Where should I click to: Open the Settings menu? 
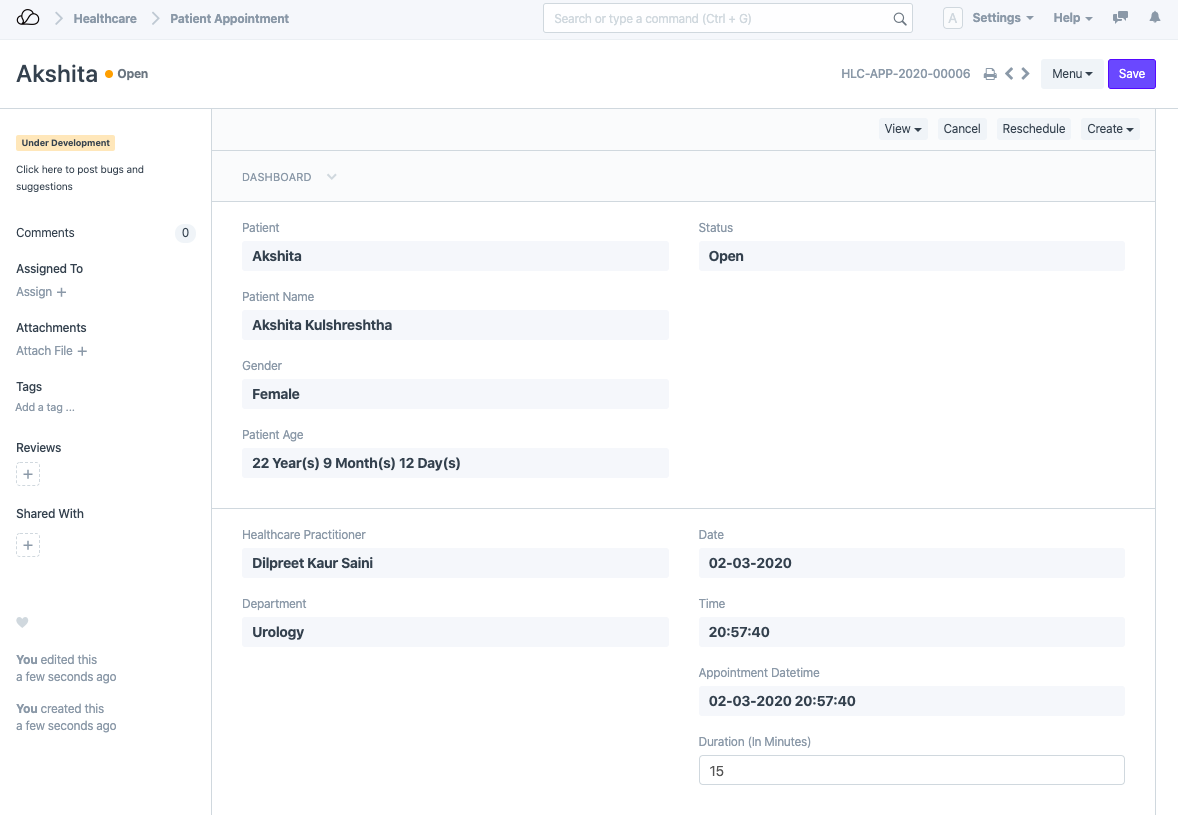point(1002,18)
